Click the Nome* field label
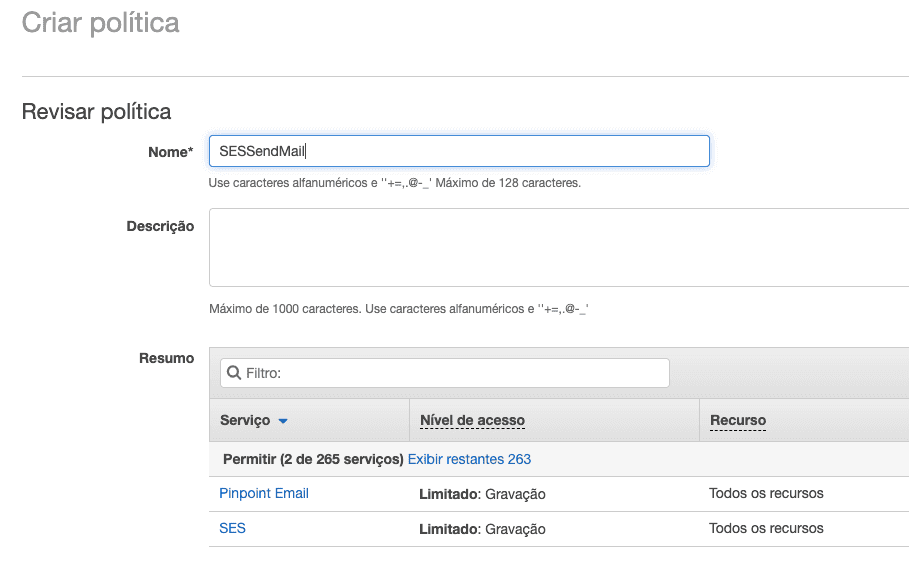 [169, 152]
